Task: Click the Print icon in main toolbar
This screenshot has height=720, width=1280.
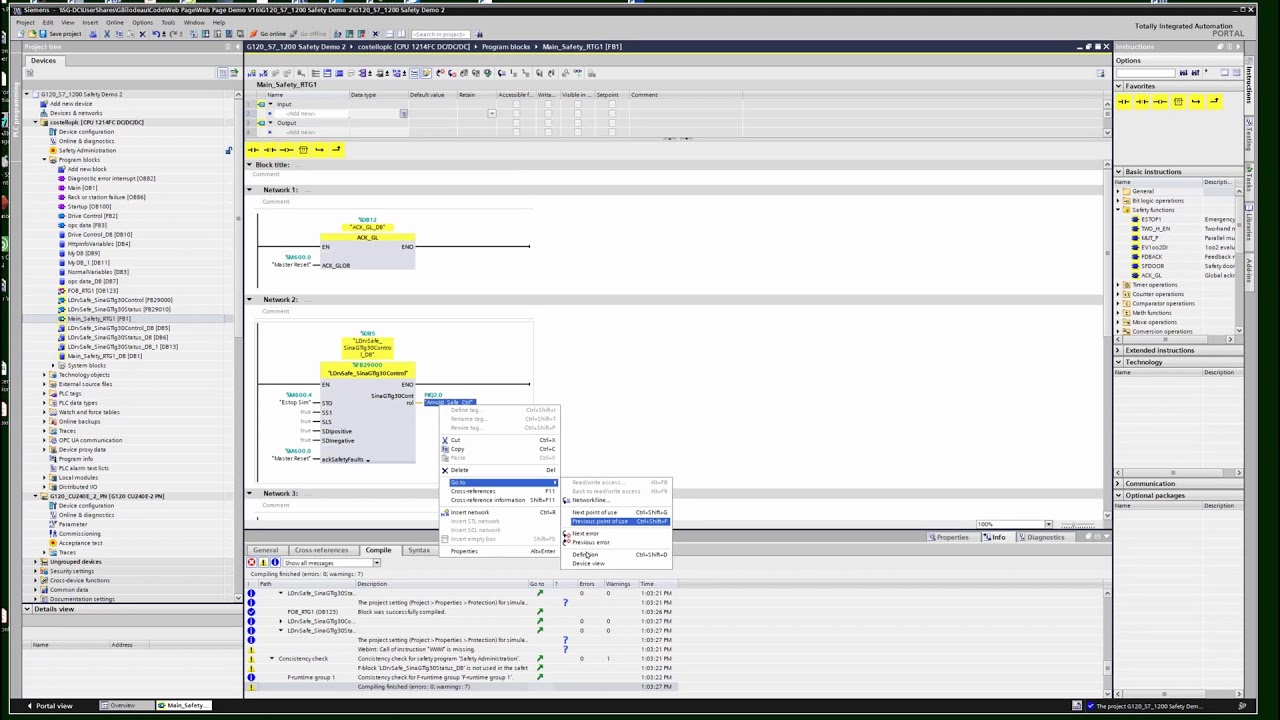Action: [x=93, y=34]
